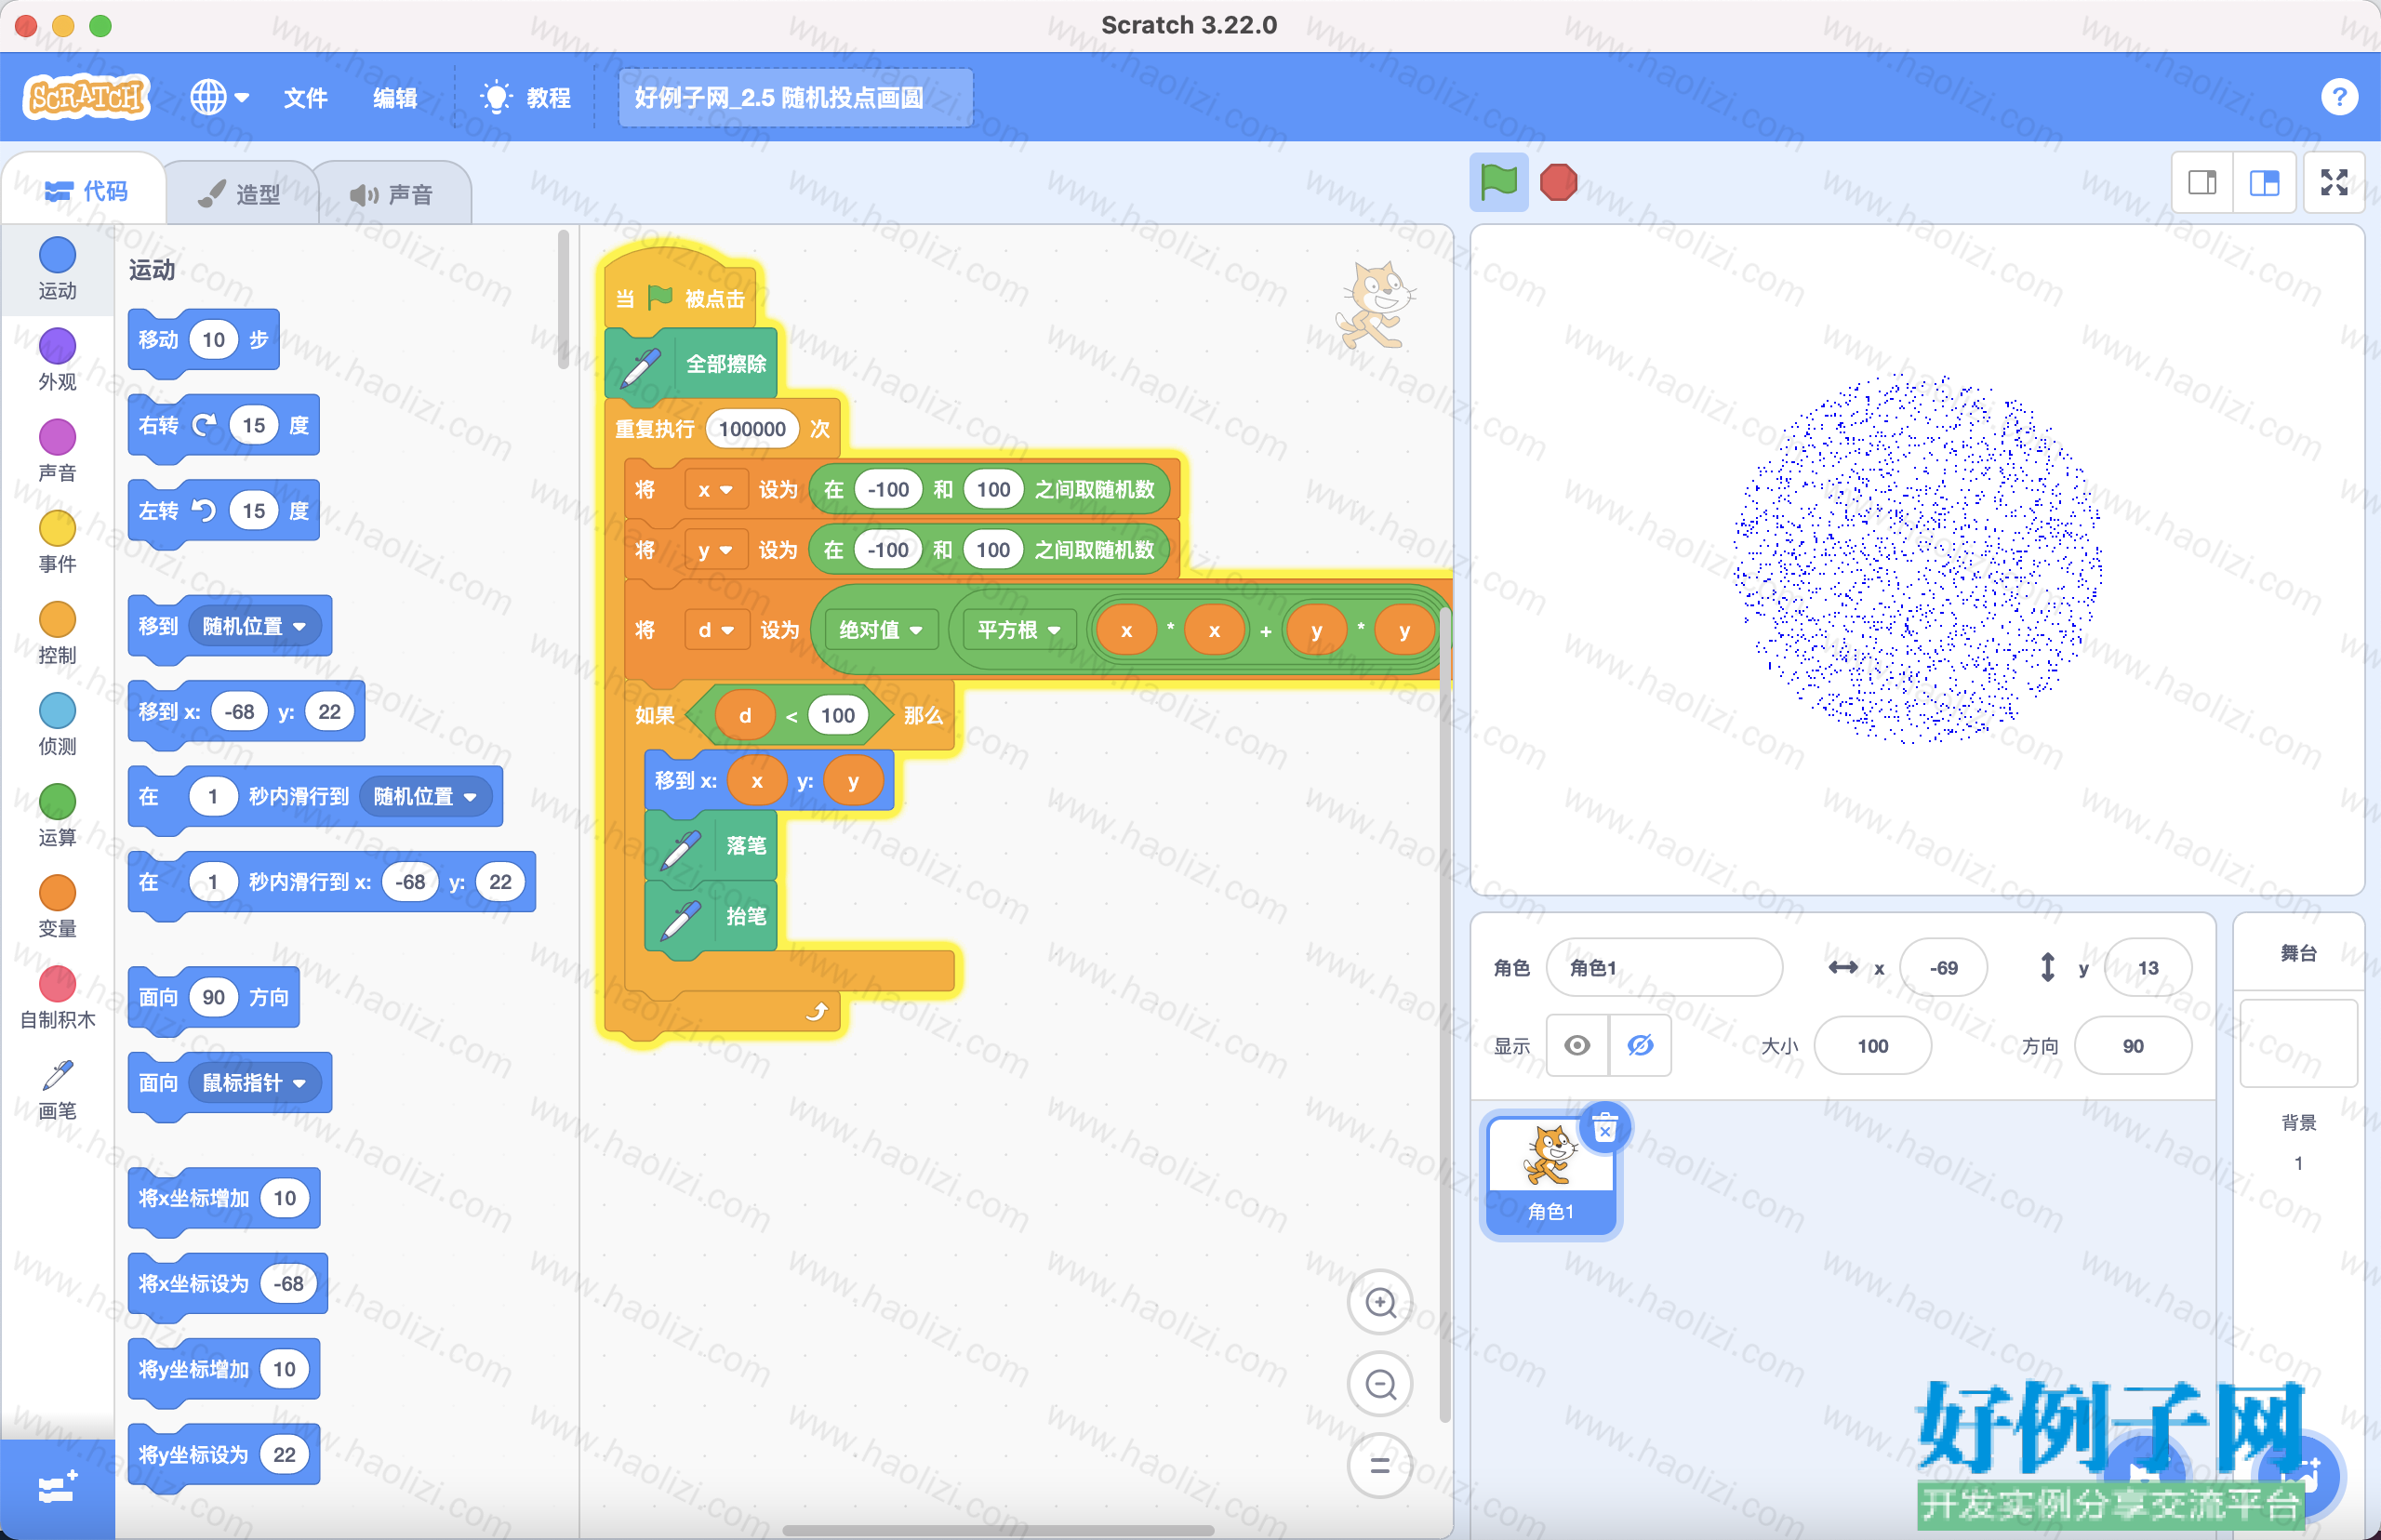
Task: Click the 右转 15 度 block
Action: pos(224,425)
